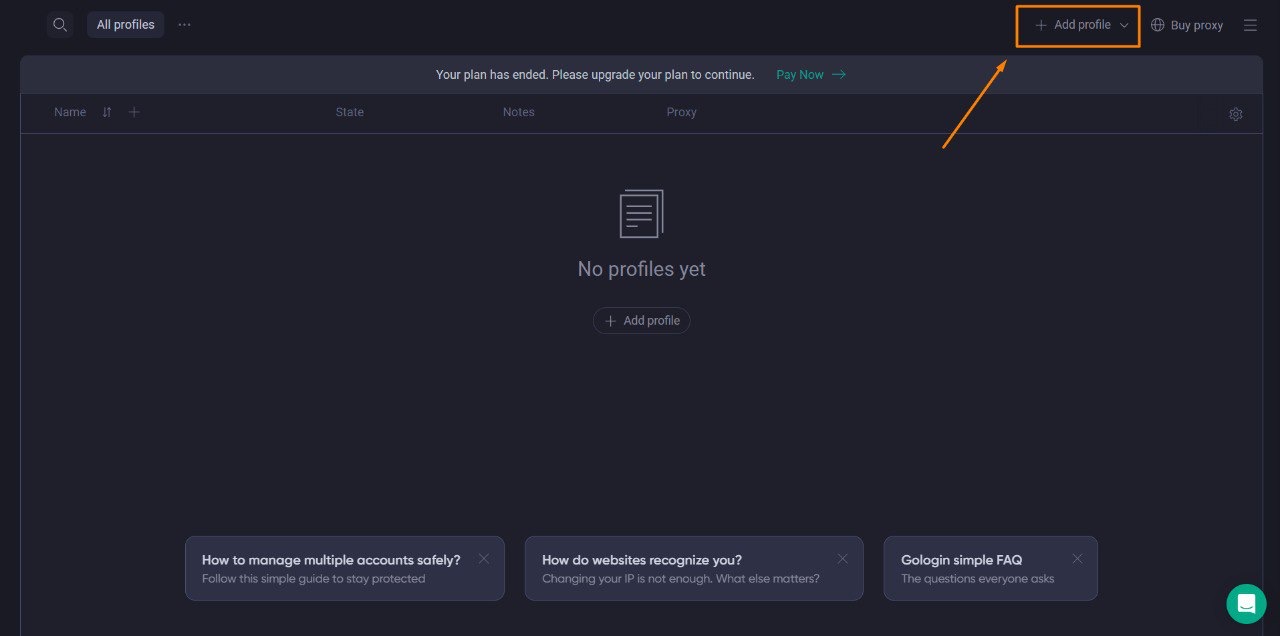Open the search magnifier icon
This screenshot has height=636, width=1280.
pos(60,24)
